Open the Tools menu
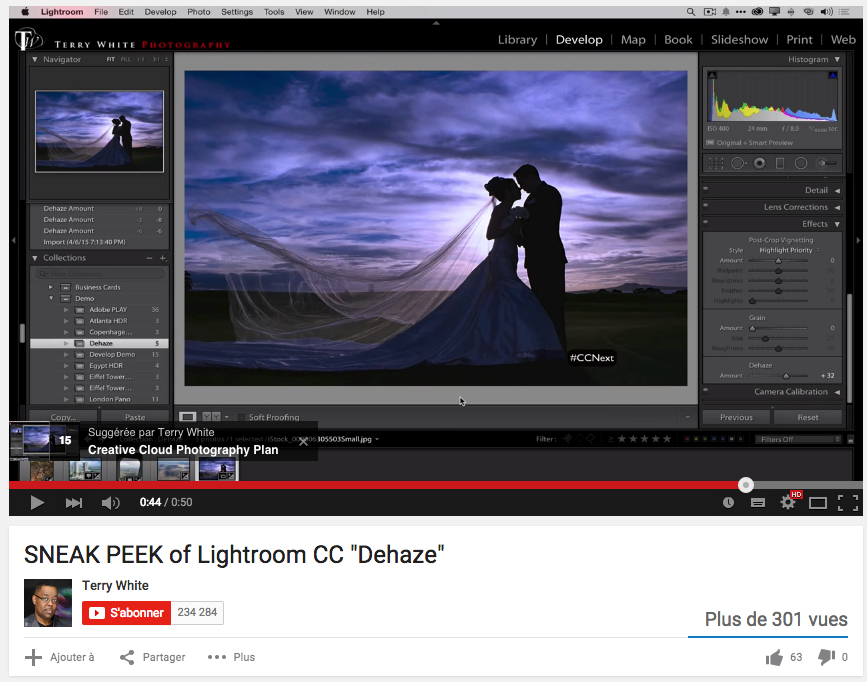The height and width of the screenshot is (682, 867). click(274, 12)
